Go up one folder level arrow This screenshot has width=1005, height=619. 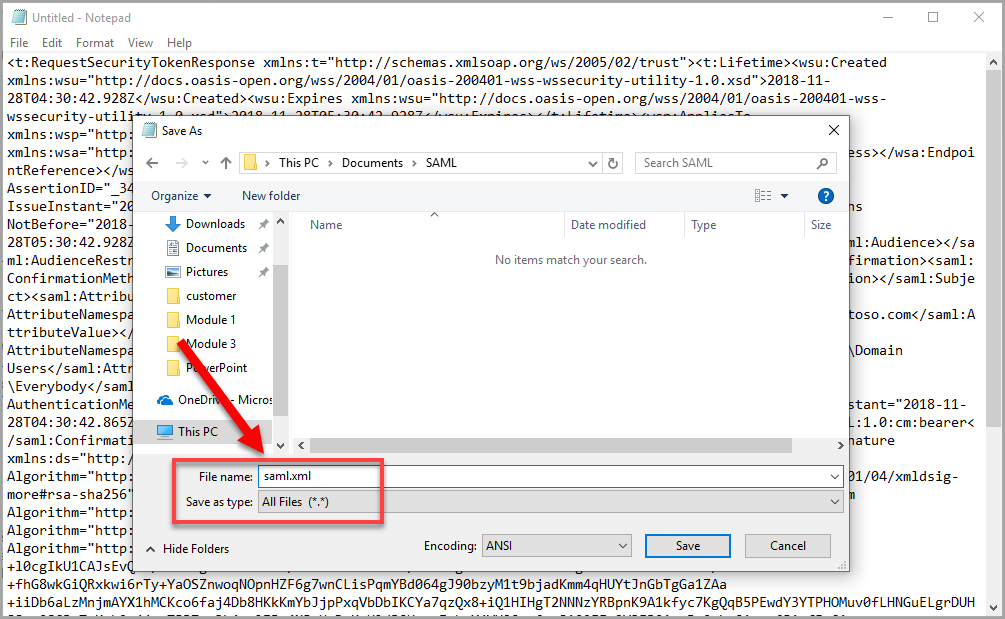coord(226,163)
